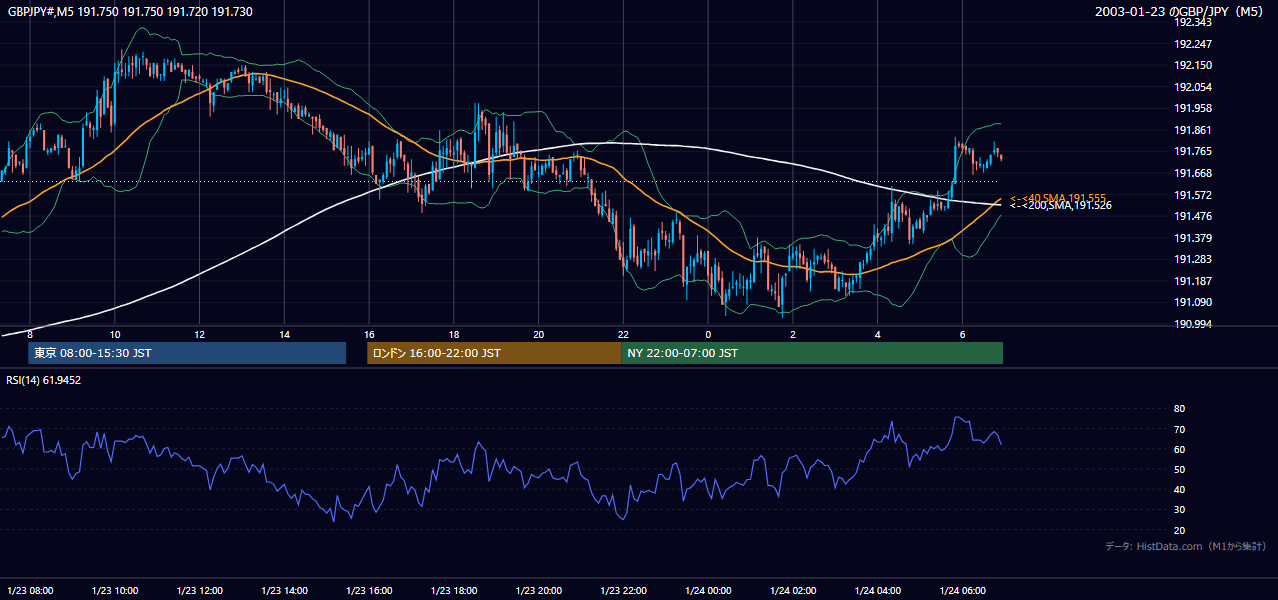This screenshot has width=1278, height=600.
Task: Click RSI axis level 60
Action: pos(1179,449)
